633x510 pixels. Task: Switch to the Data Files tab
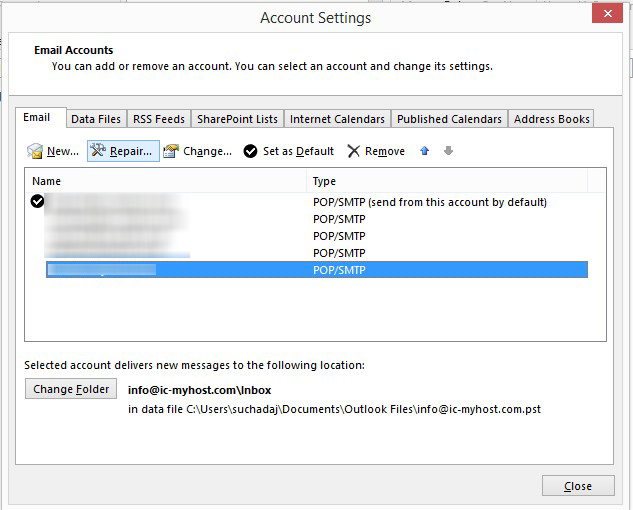tap(96, 119)
